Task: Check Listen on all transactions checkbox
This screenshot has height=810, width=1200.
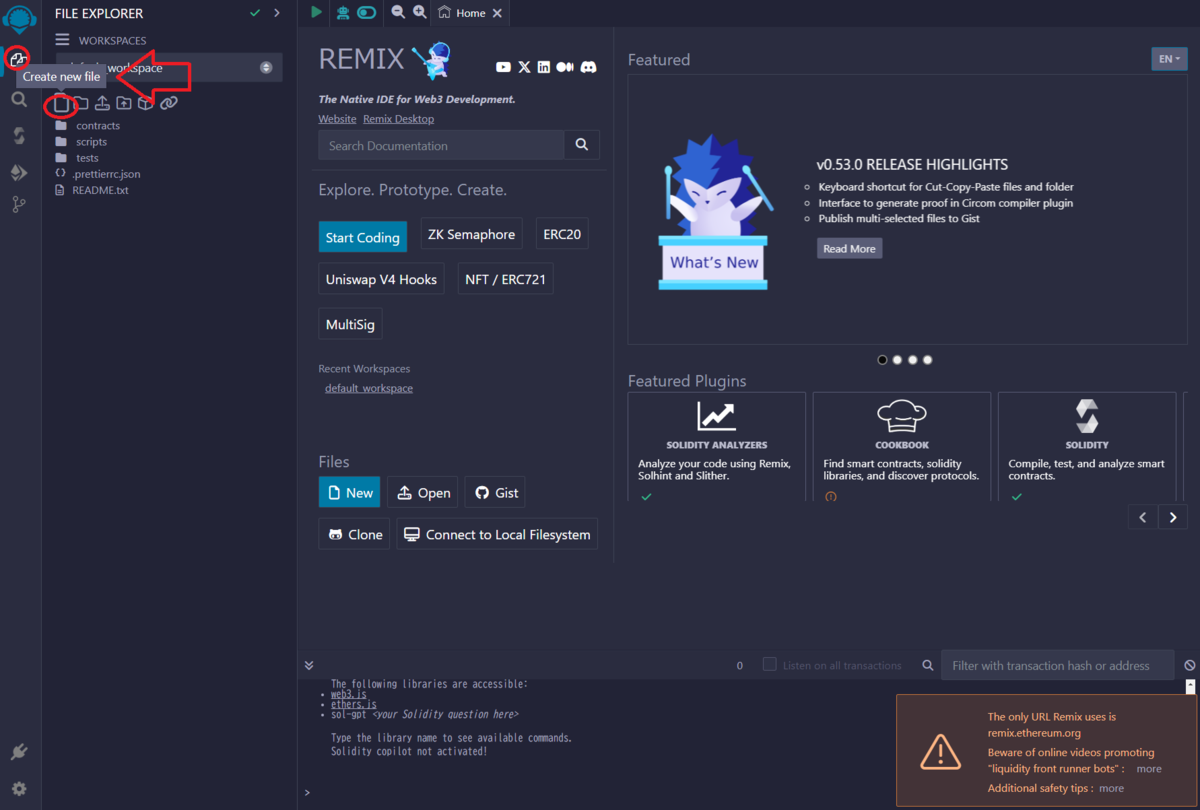Action: click(x=769, y=664)
